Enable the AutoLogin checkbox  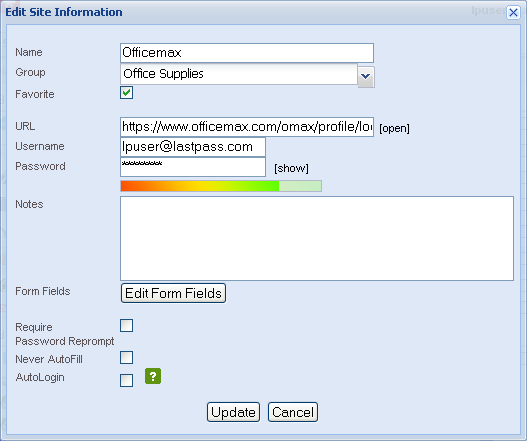(126, 380)
